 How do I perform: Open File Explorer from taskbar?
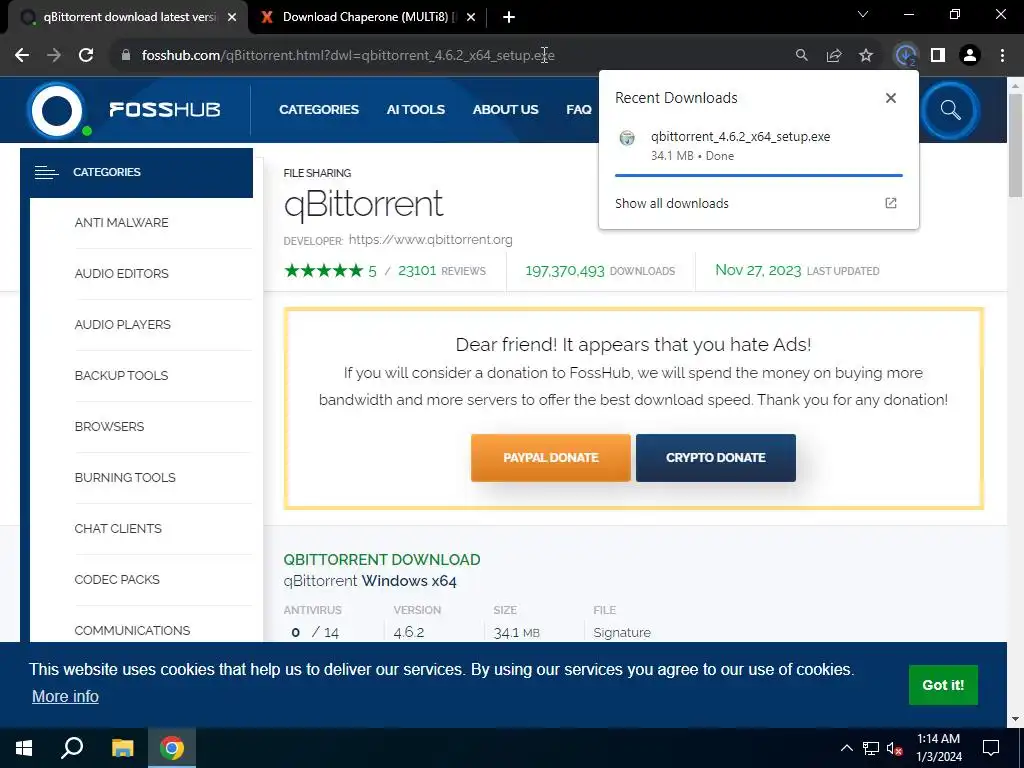[122, 748]
